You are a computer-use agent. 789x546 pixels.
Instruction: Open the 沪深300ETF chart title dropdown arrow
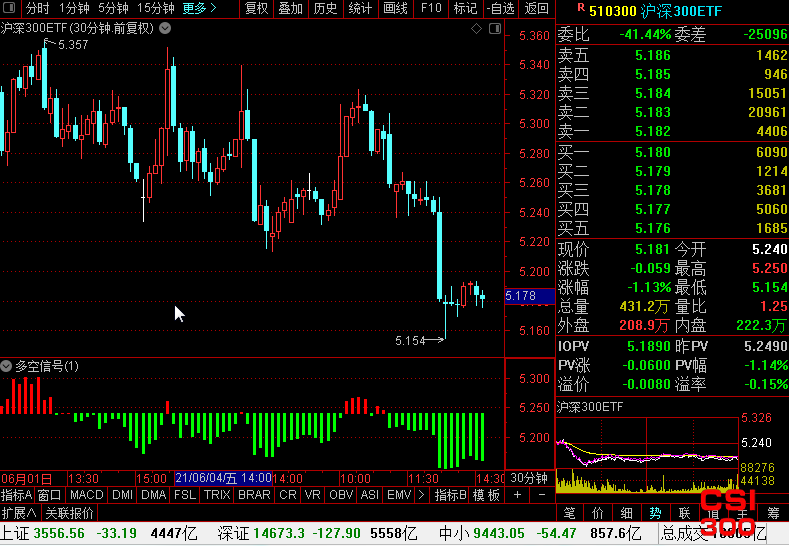(x=165, y=29)
